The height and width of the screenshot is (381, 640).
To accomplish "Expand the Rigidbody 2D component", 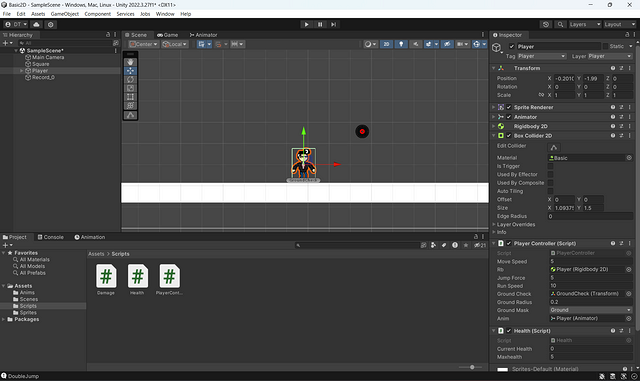I will coord(494,126).
